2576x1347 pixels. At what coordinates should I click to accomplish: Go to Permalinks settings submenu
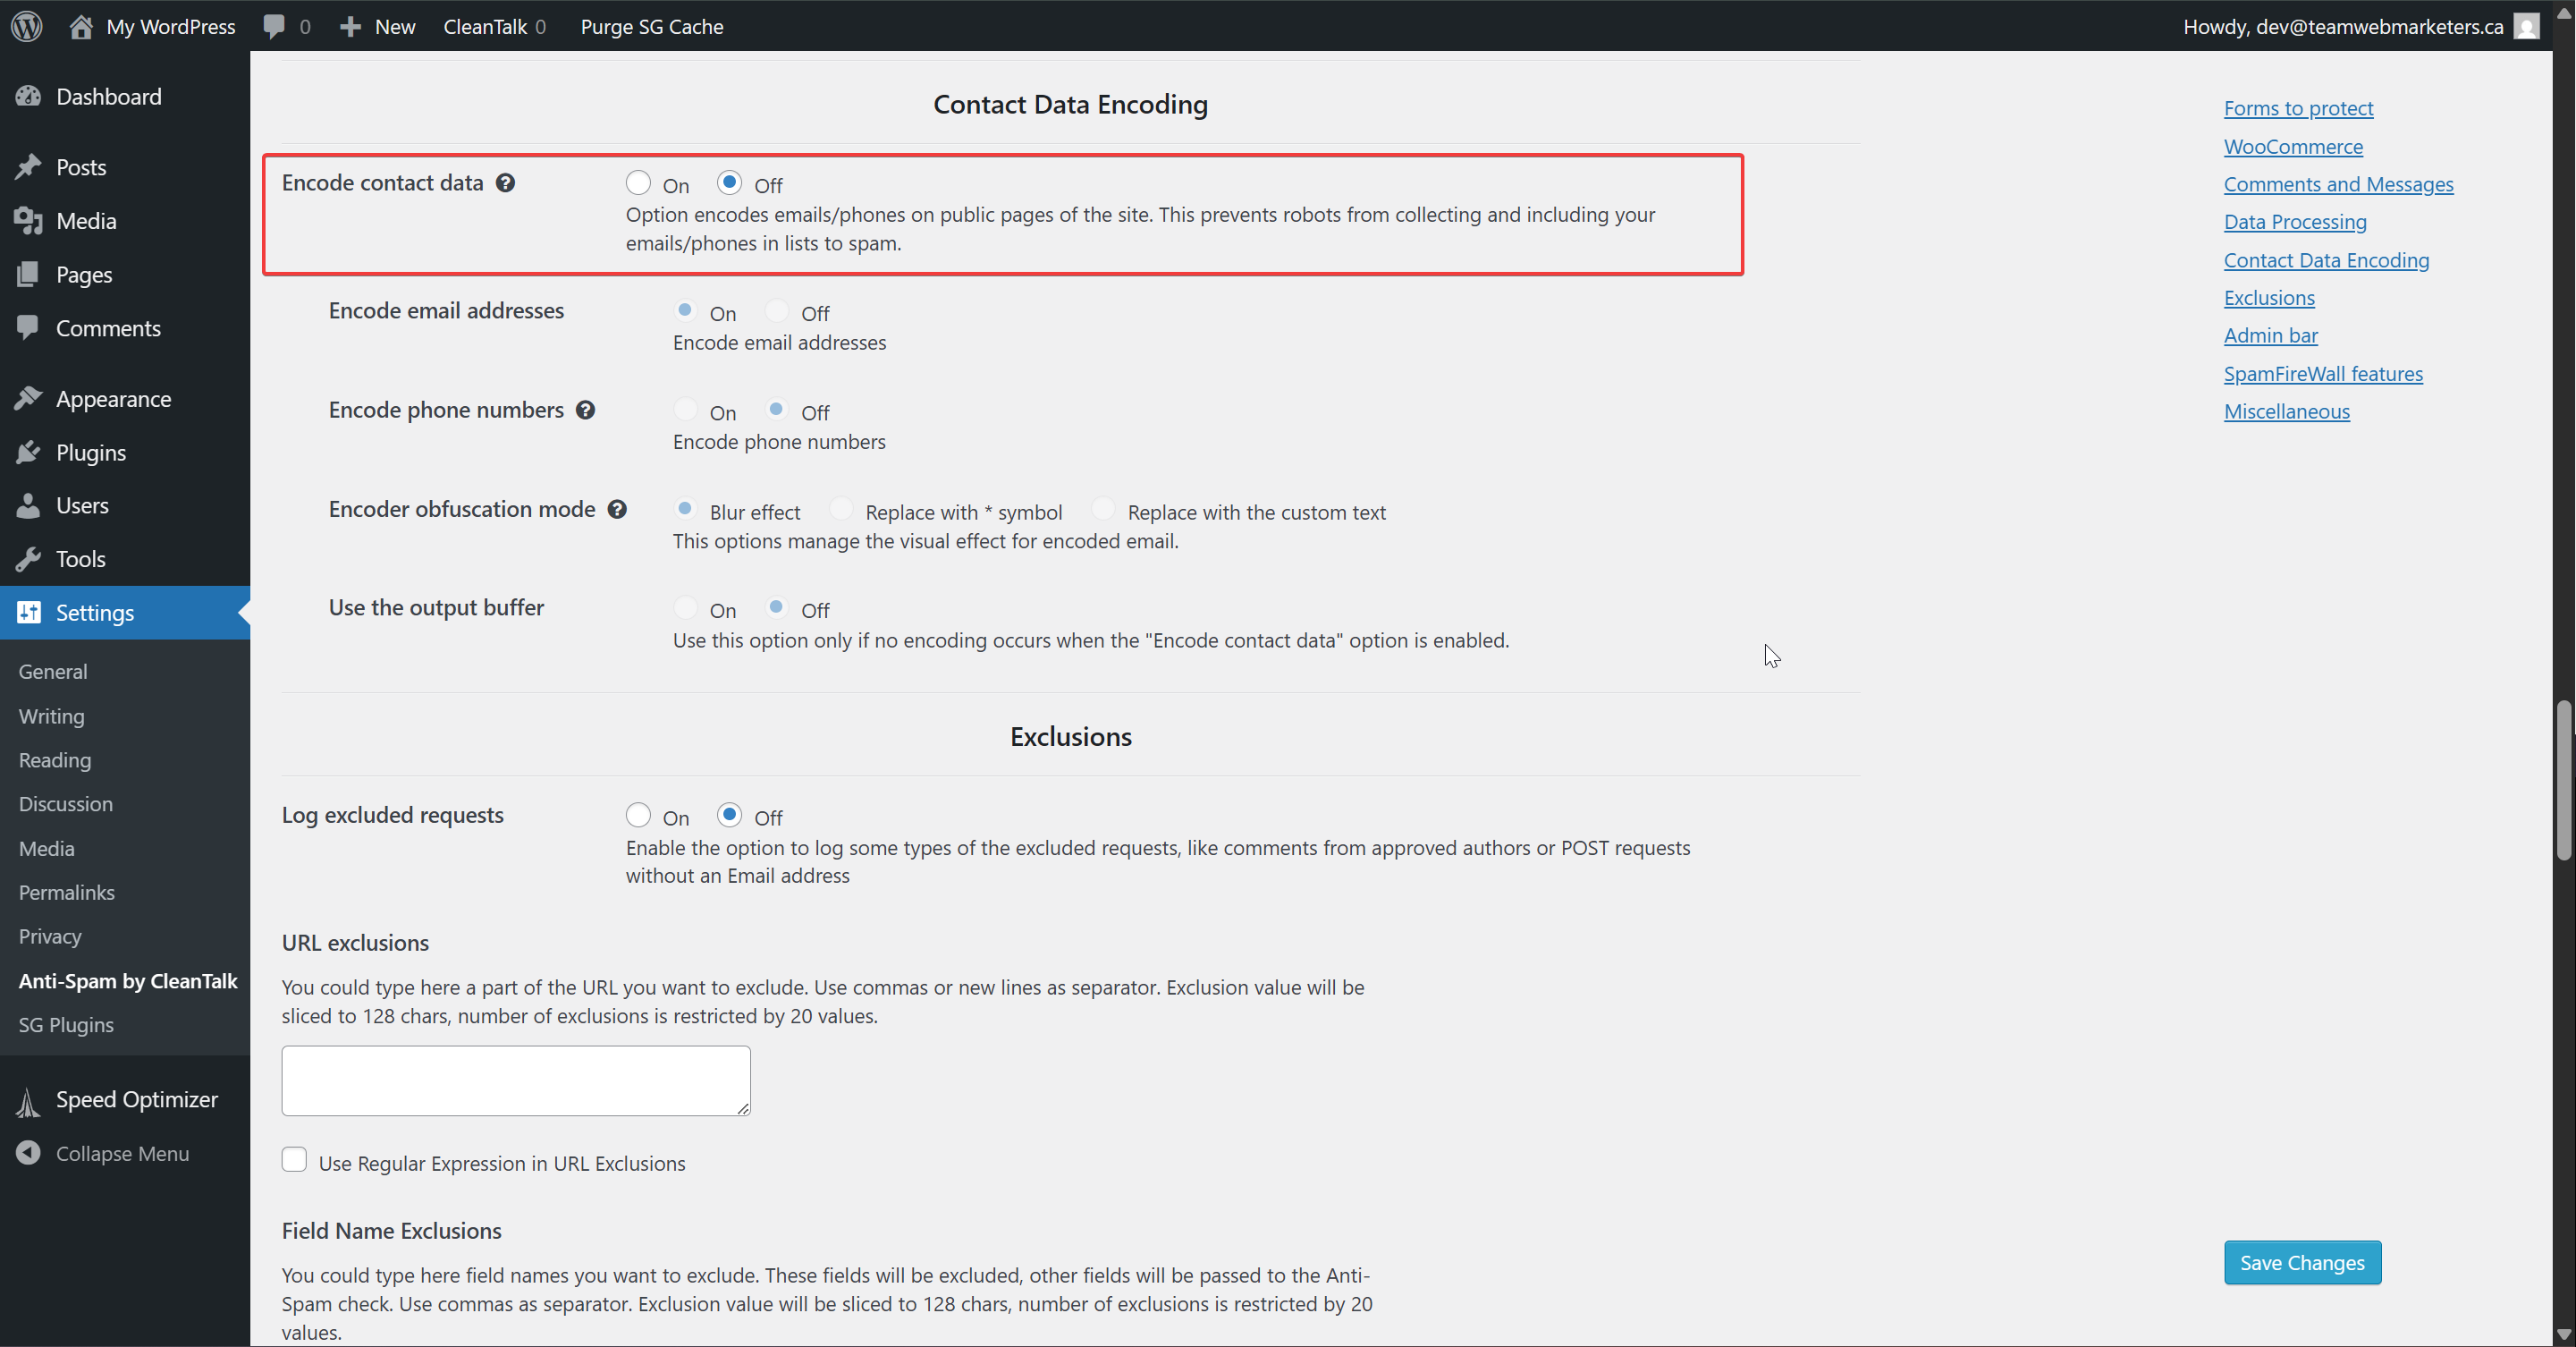pos(66,892)
